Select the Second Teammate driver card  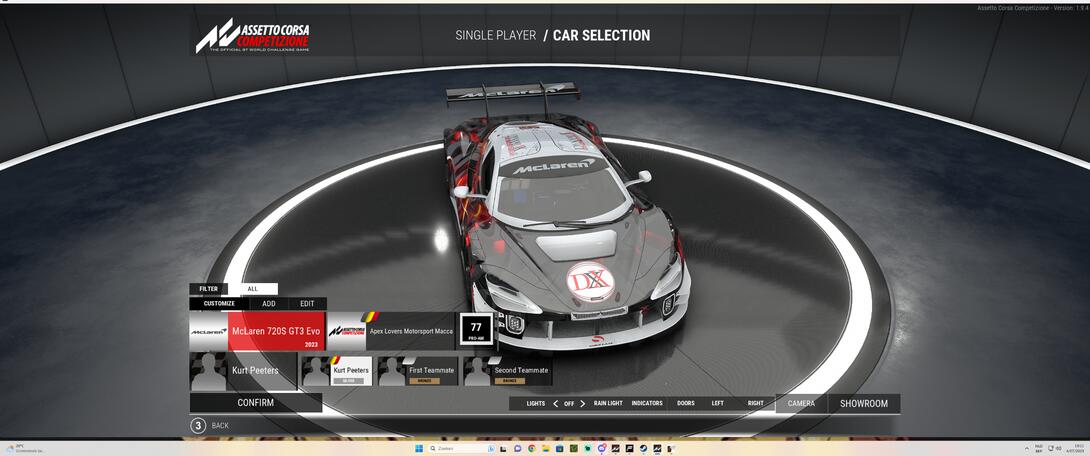507,371
